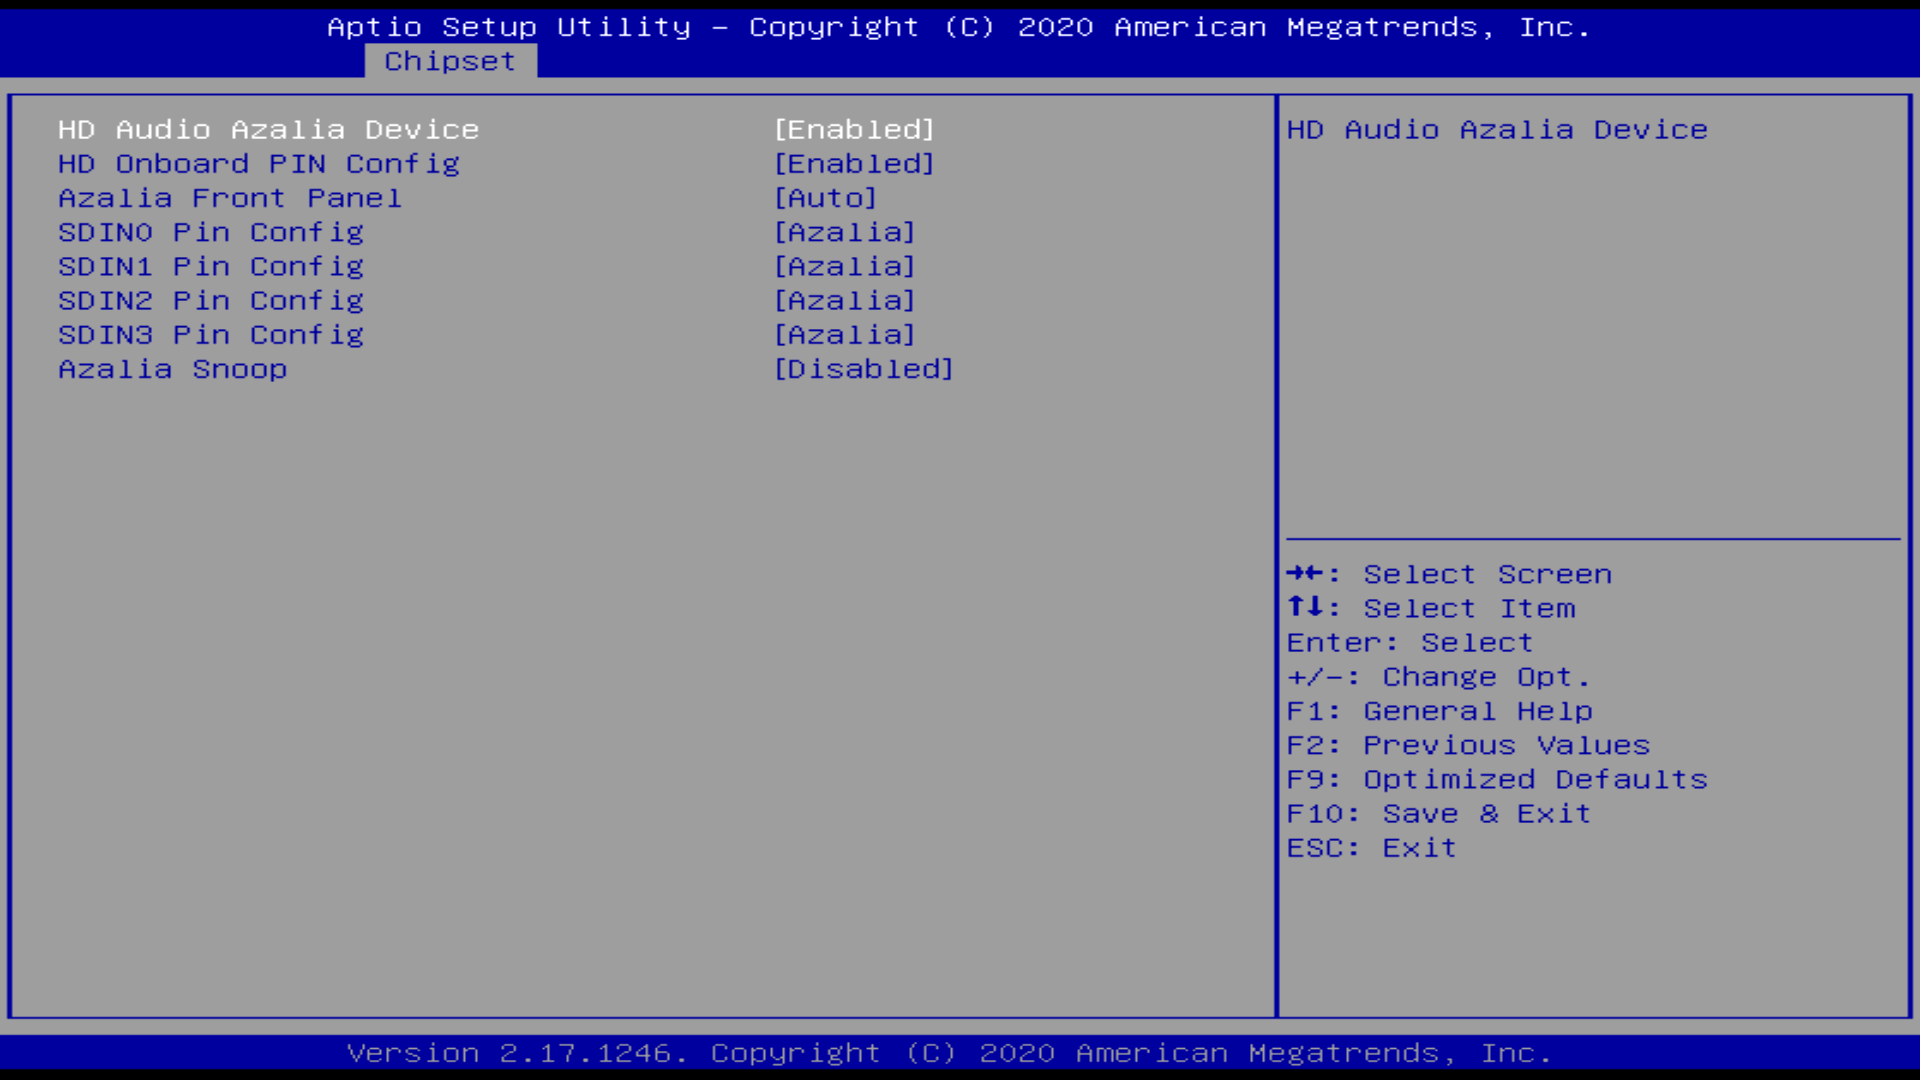
Task: Select SDIN3 Pin Config option
Action: (211, 334)
